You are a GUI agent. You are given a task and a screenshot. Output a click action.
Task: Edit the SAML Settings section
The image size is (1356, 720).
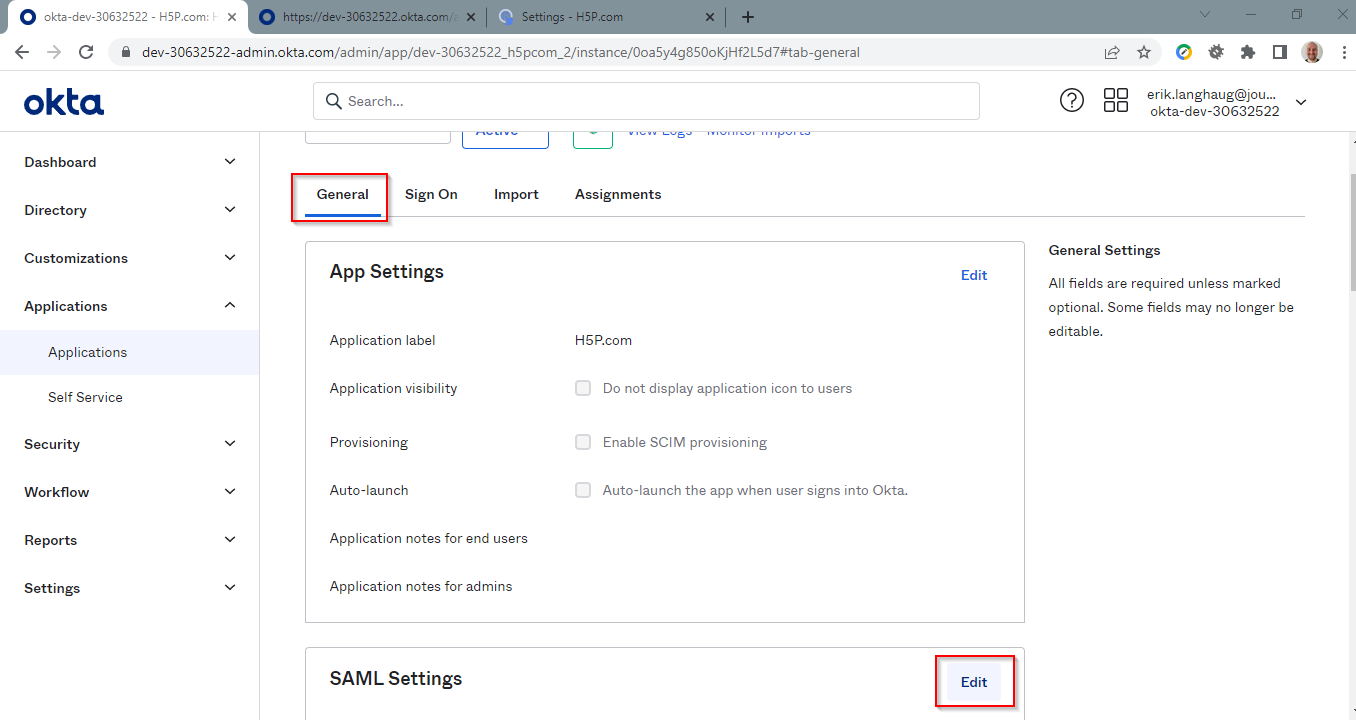point(974,682)
